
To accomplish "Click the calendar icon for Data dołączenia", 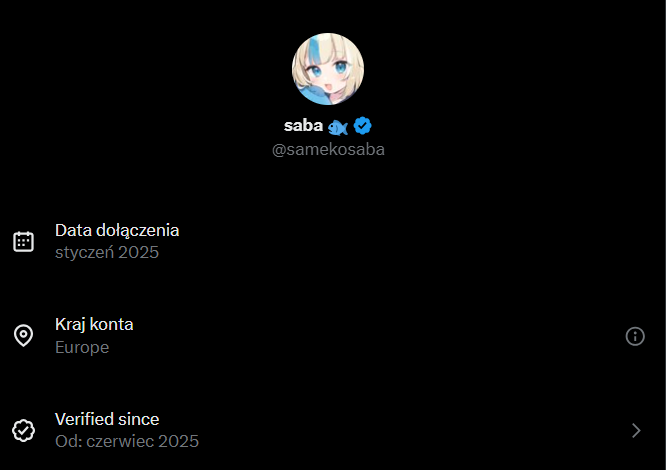I will [x=23, y=242].
